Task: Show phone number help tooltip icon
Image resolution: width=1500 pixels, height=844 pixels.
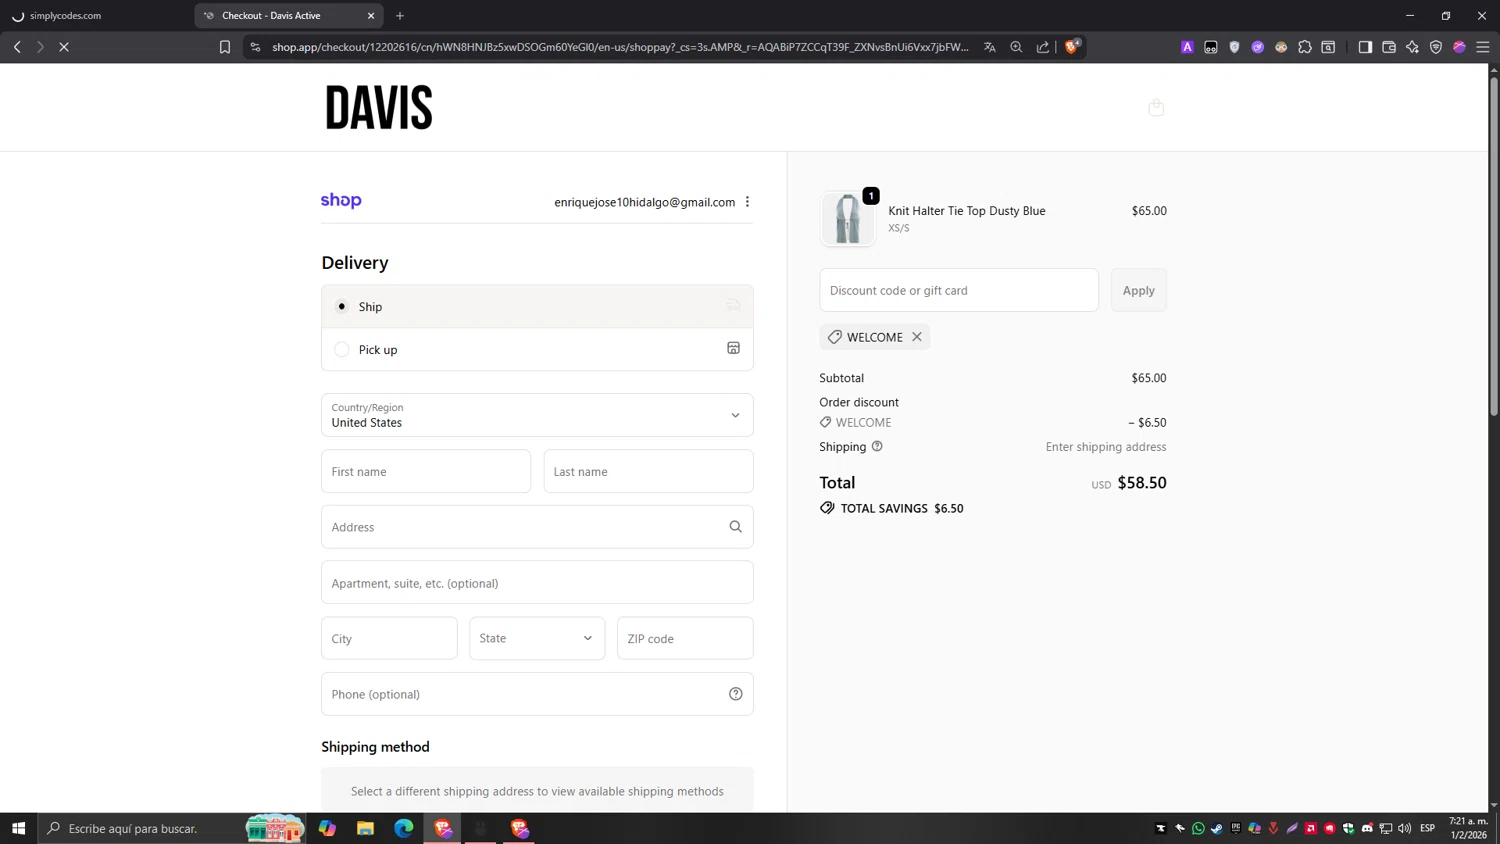Action: pos(735,694)
